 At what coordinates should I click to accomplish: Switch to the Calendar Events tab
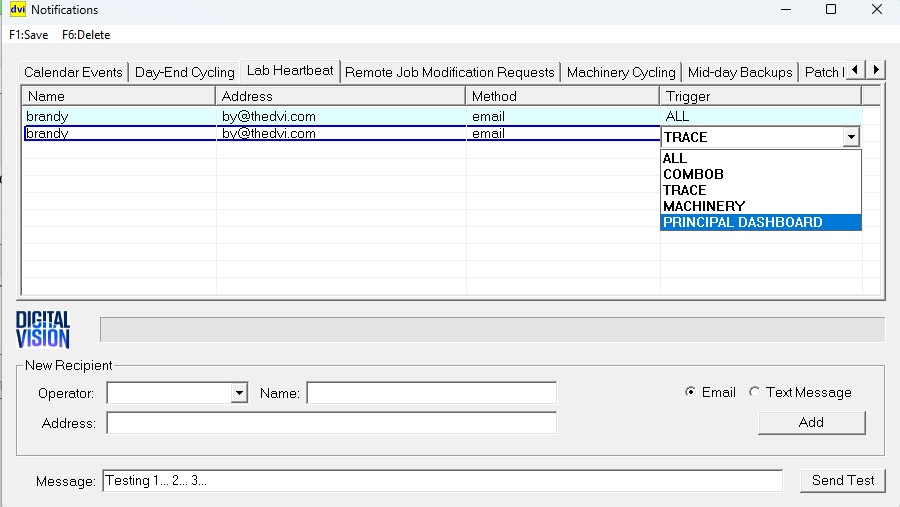coord(73,72)
